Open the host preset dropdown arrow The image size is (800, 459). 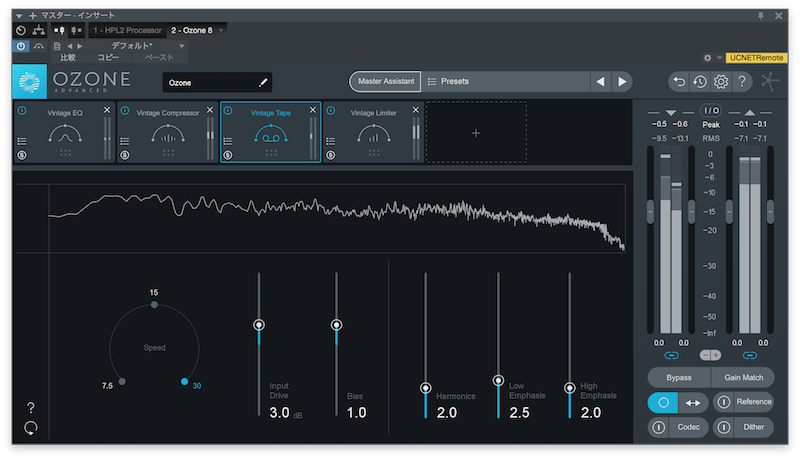tap(182, 46)
